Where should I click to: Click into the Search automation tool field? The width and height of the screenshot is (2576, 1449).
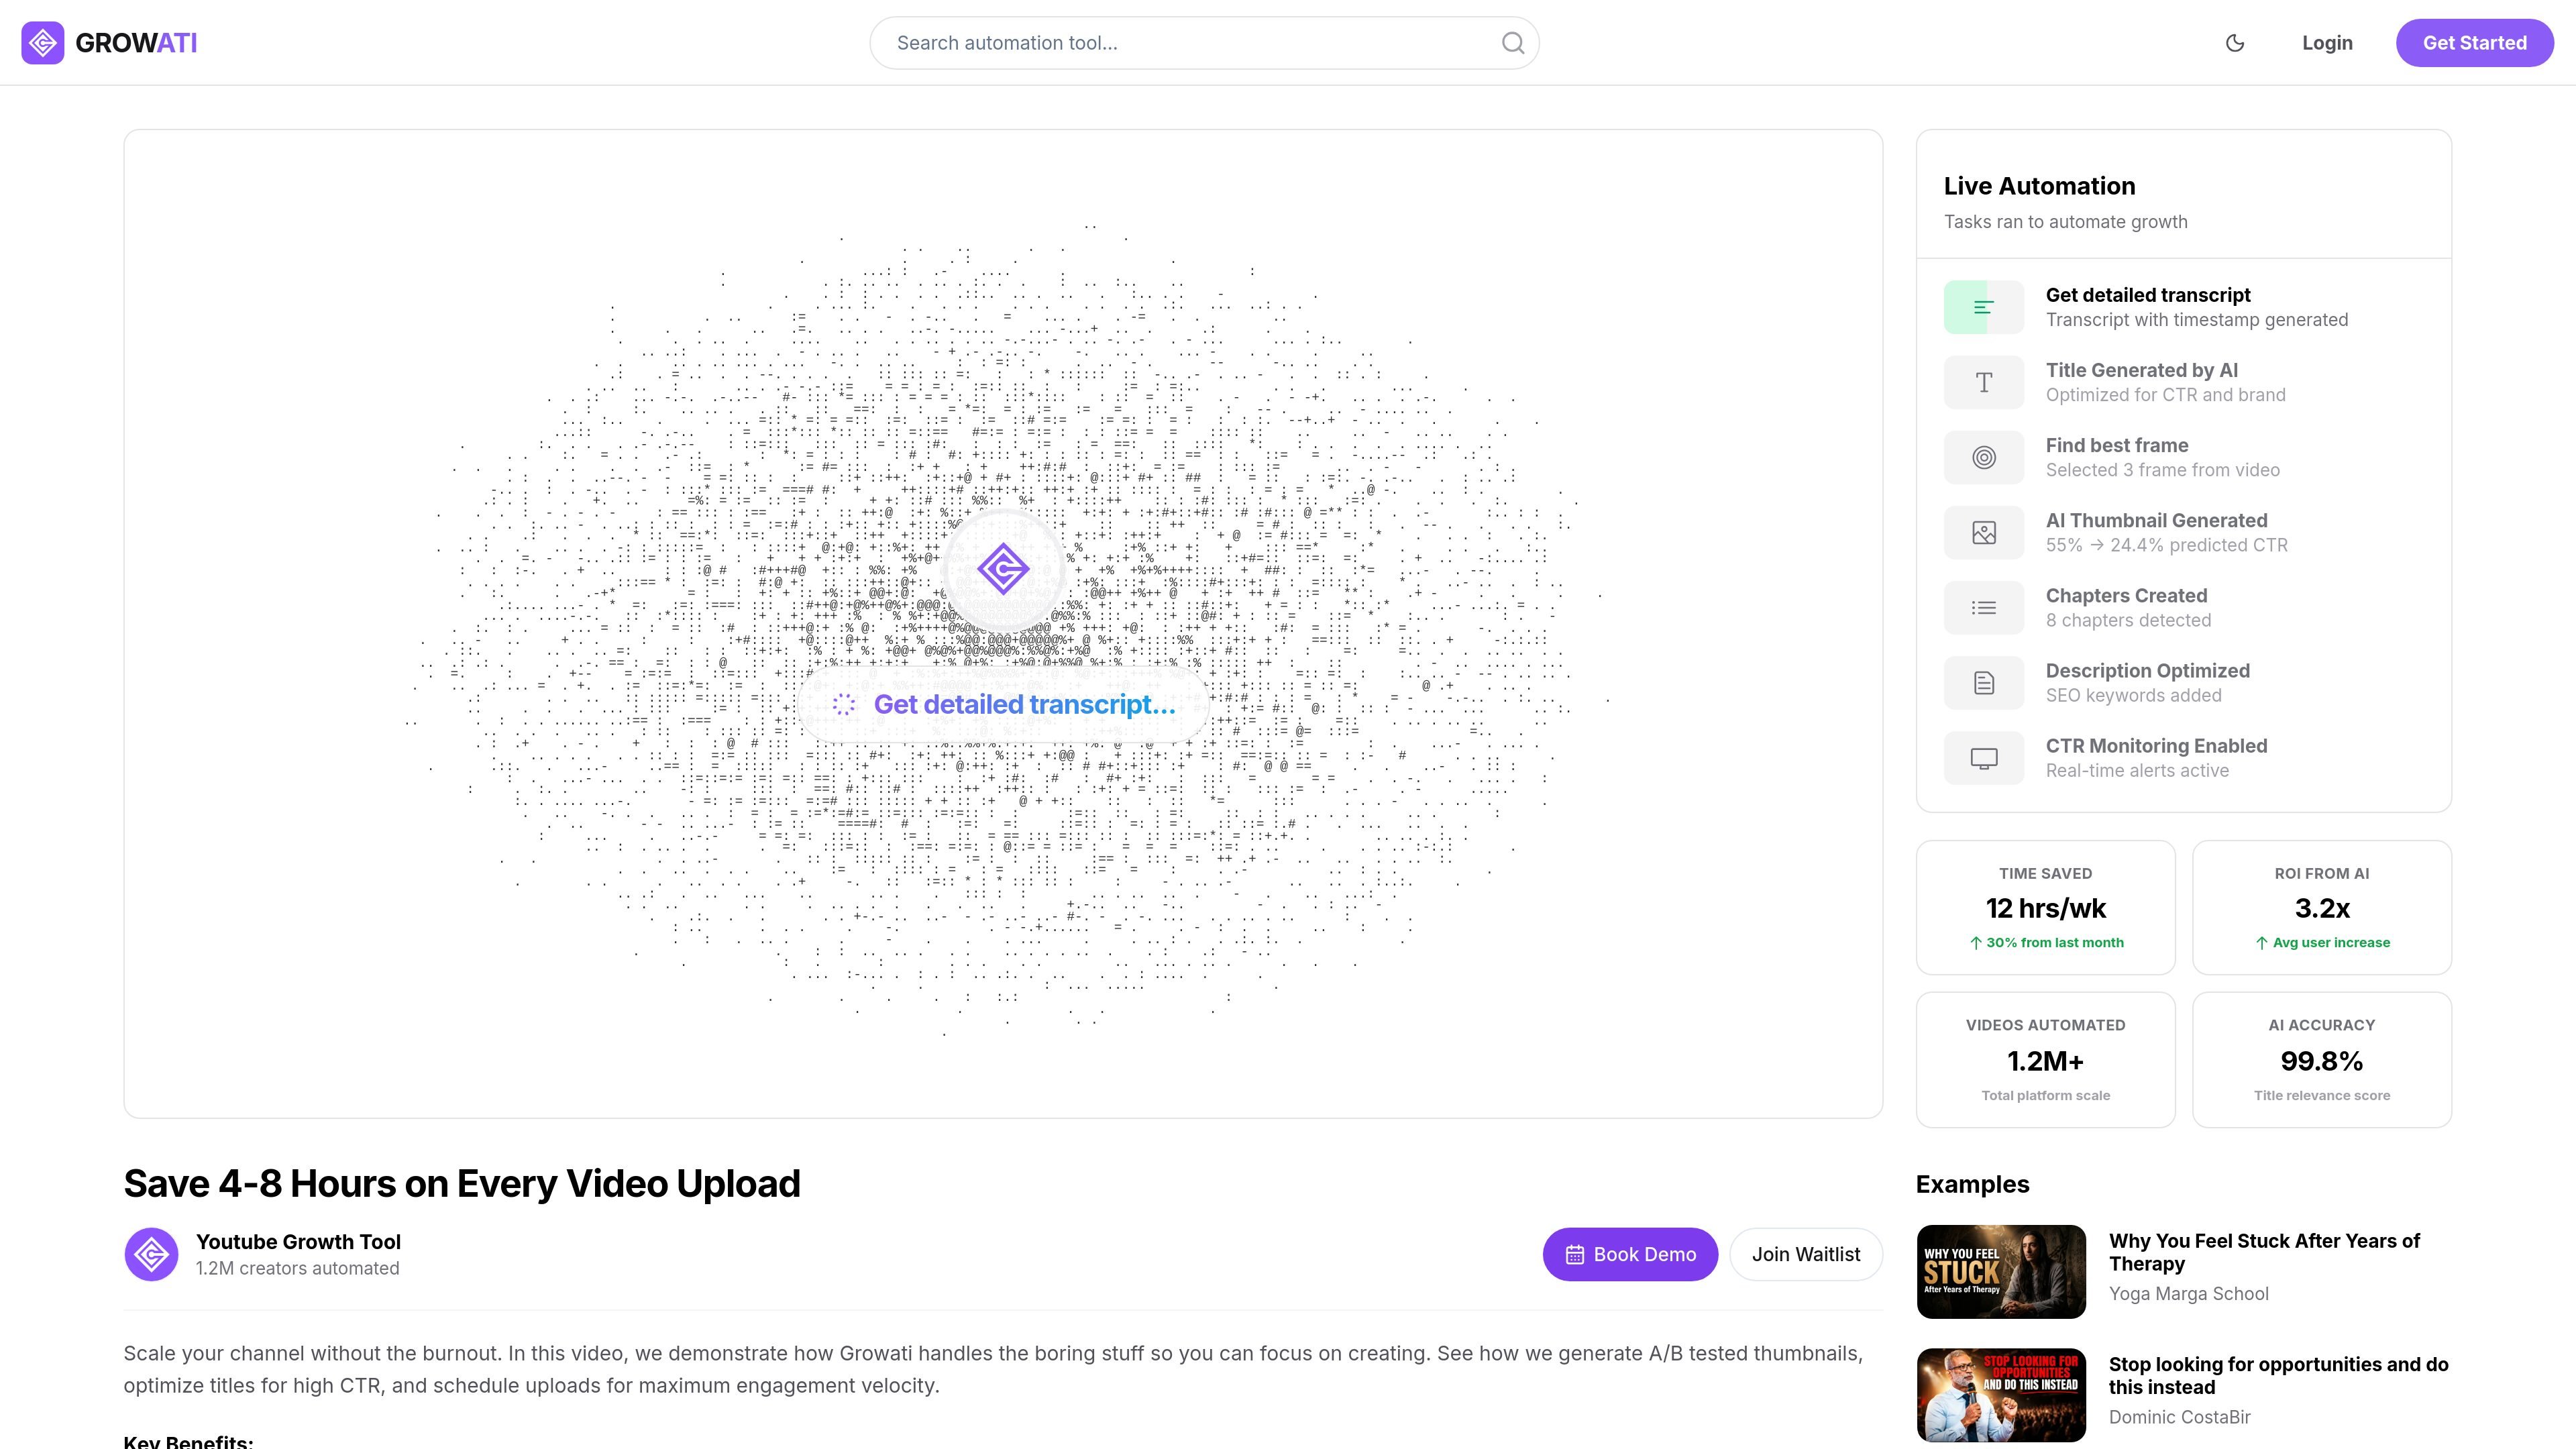(1204, 43)
